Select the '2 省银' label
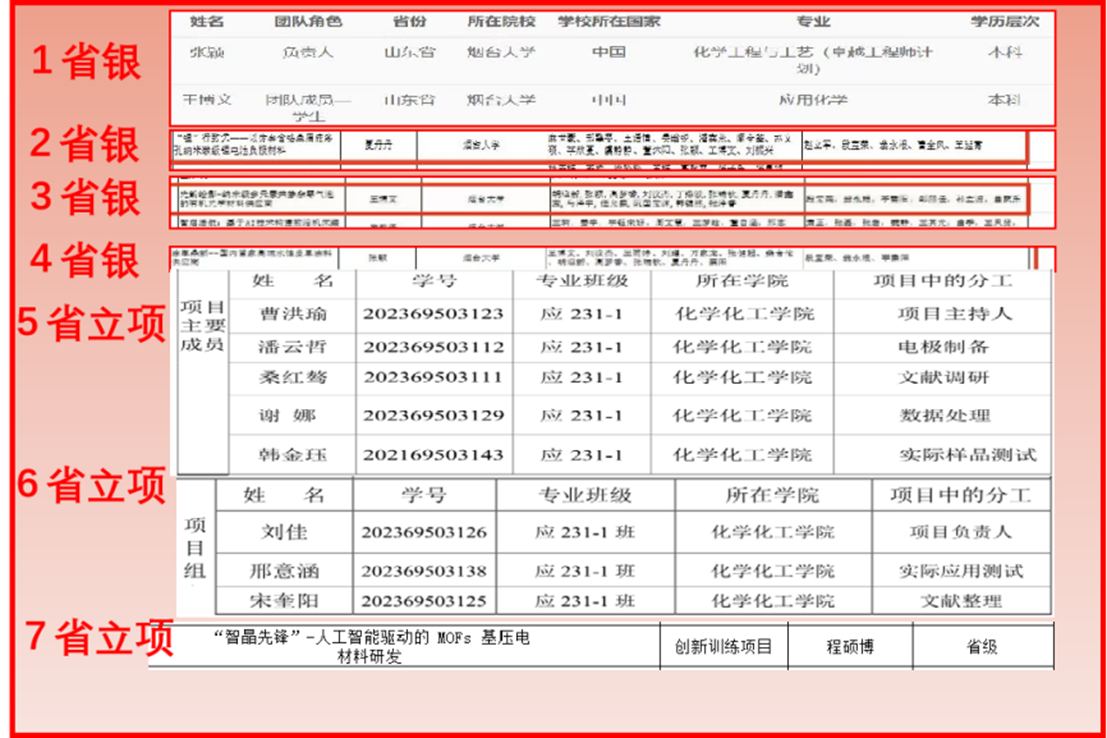 (84, 145)
